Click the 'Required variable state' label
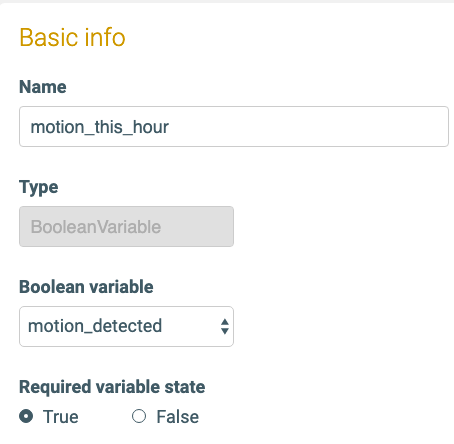 112,387
